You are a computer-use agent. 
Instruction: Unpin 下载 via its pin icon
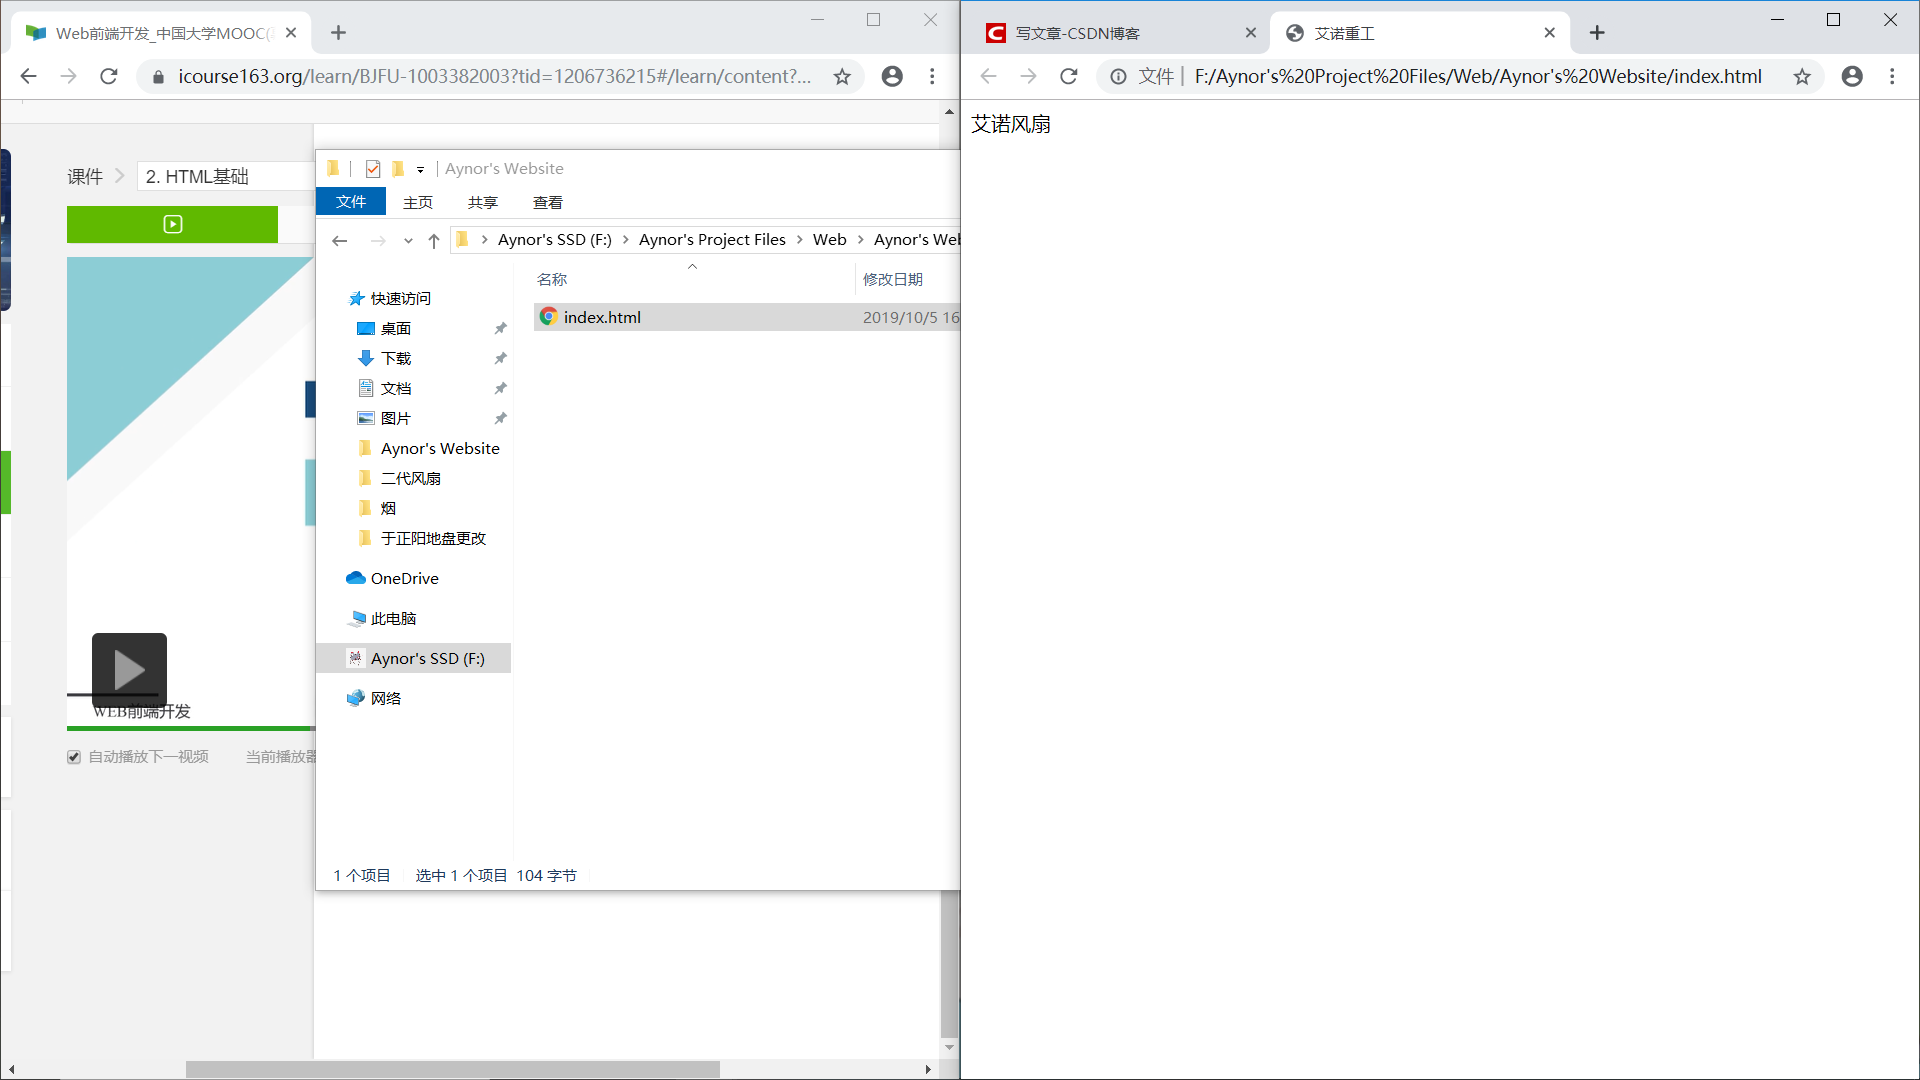[500, 358]
